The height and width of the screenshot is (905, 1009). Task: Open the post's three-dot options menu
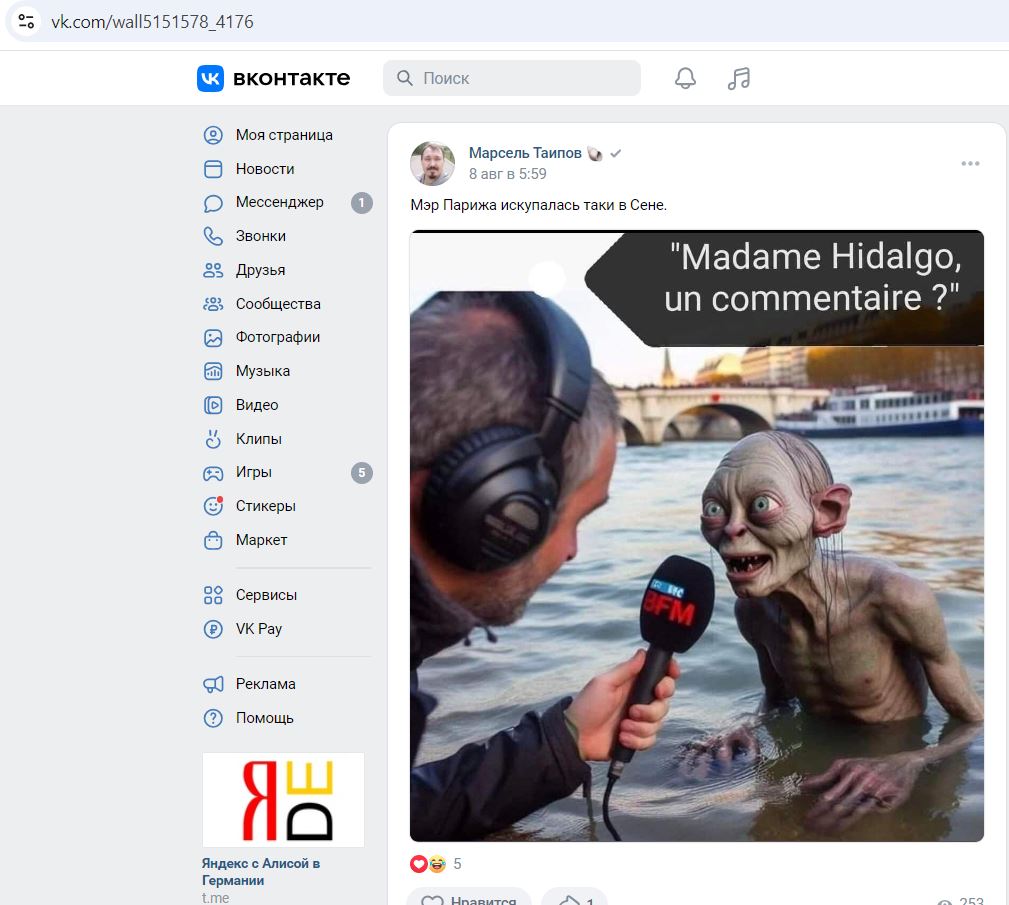970,163
